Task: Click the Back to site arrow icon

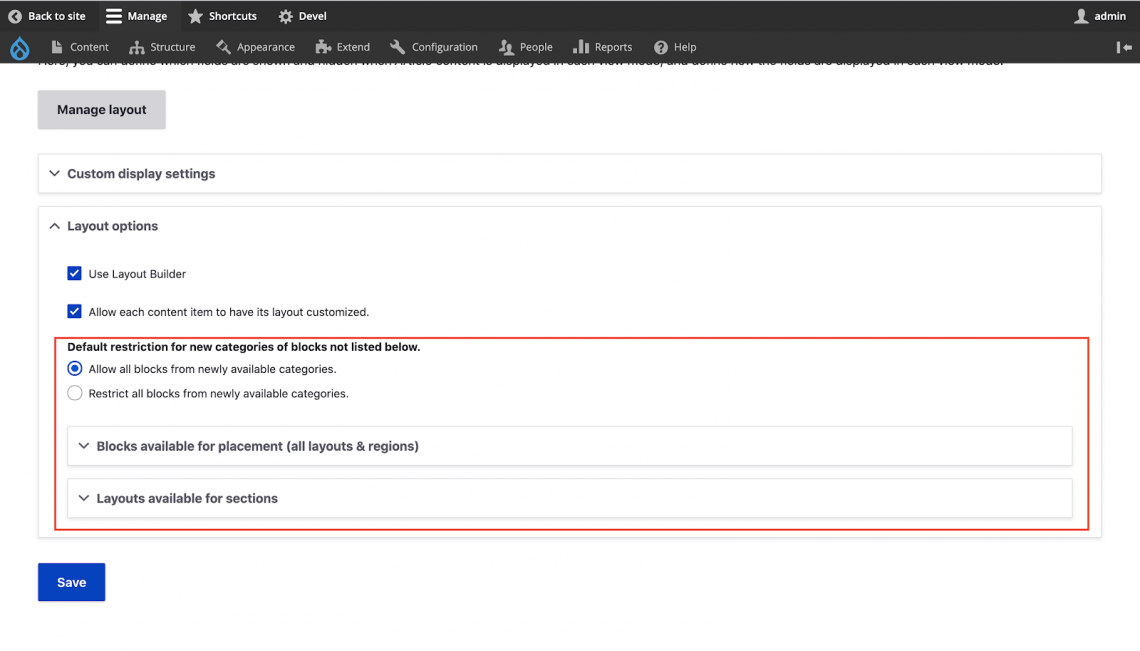Action: (15, 16)
